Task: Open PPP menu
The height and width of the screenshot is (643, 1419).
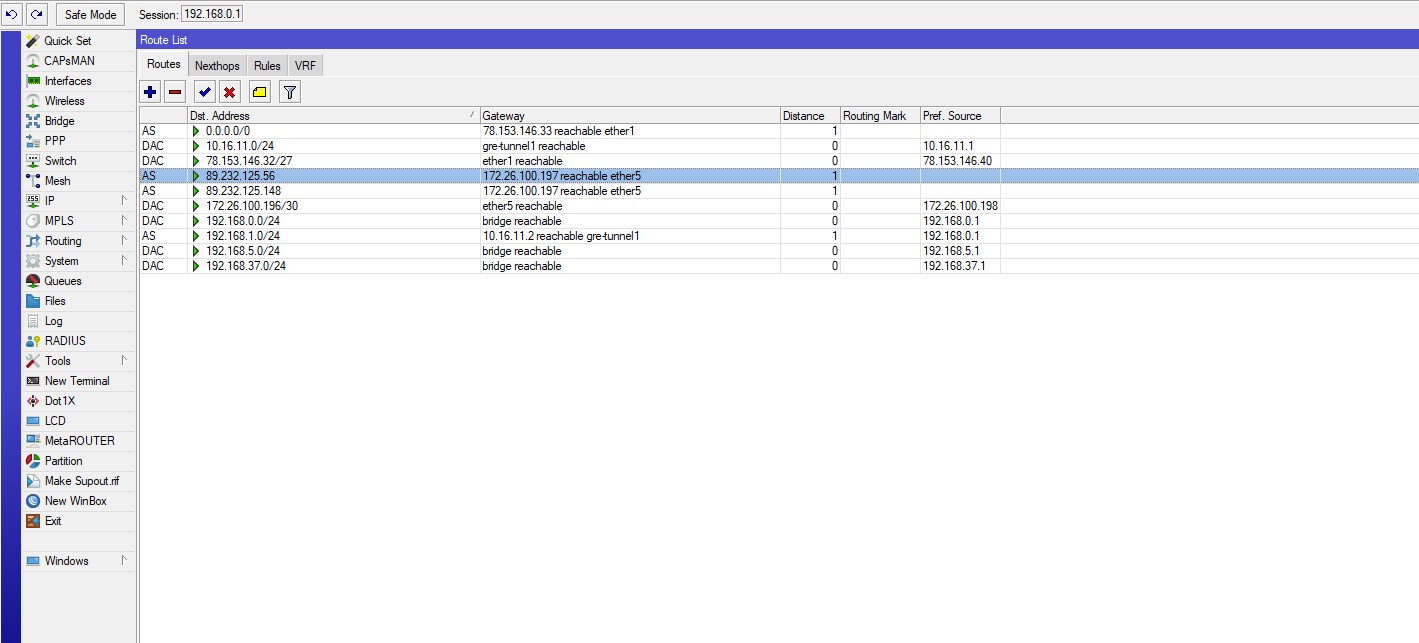Action: tap(55, 141)
